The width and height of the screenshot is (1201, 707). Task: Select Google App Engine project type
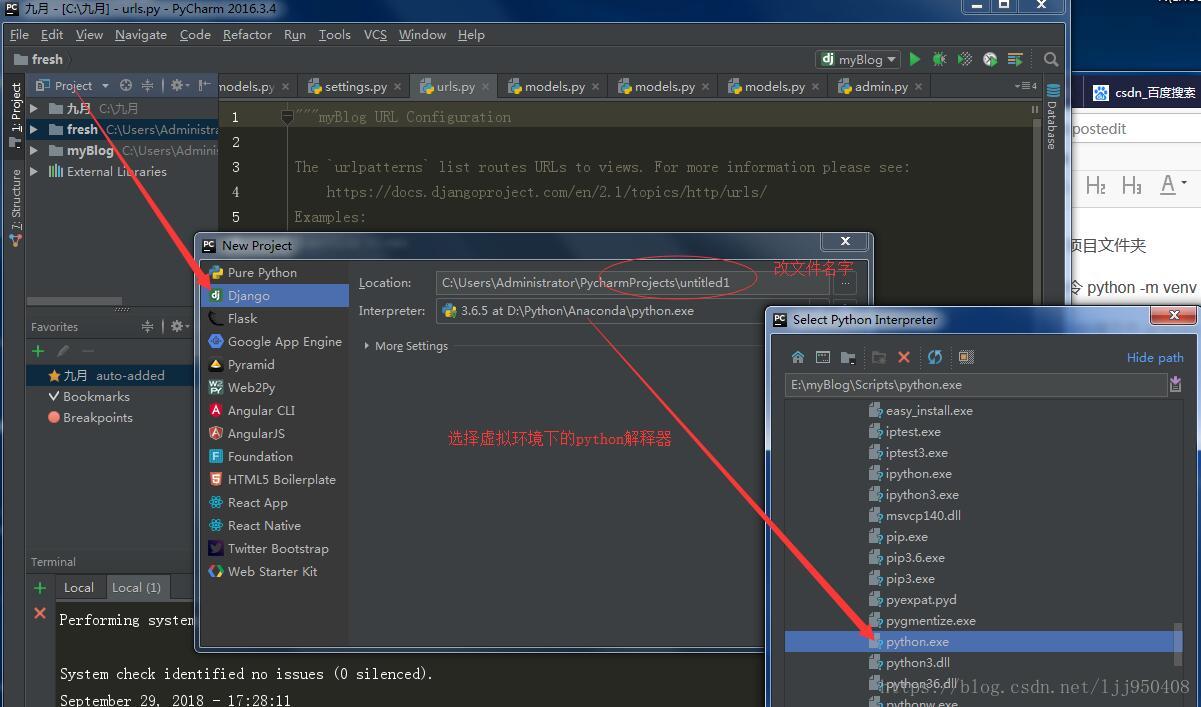[275, 341]
